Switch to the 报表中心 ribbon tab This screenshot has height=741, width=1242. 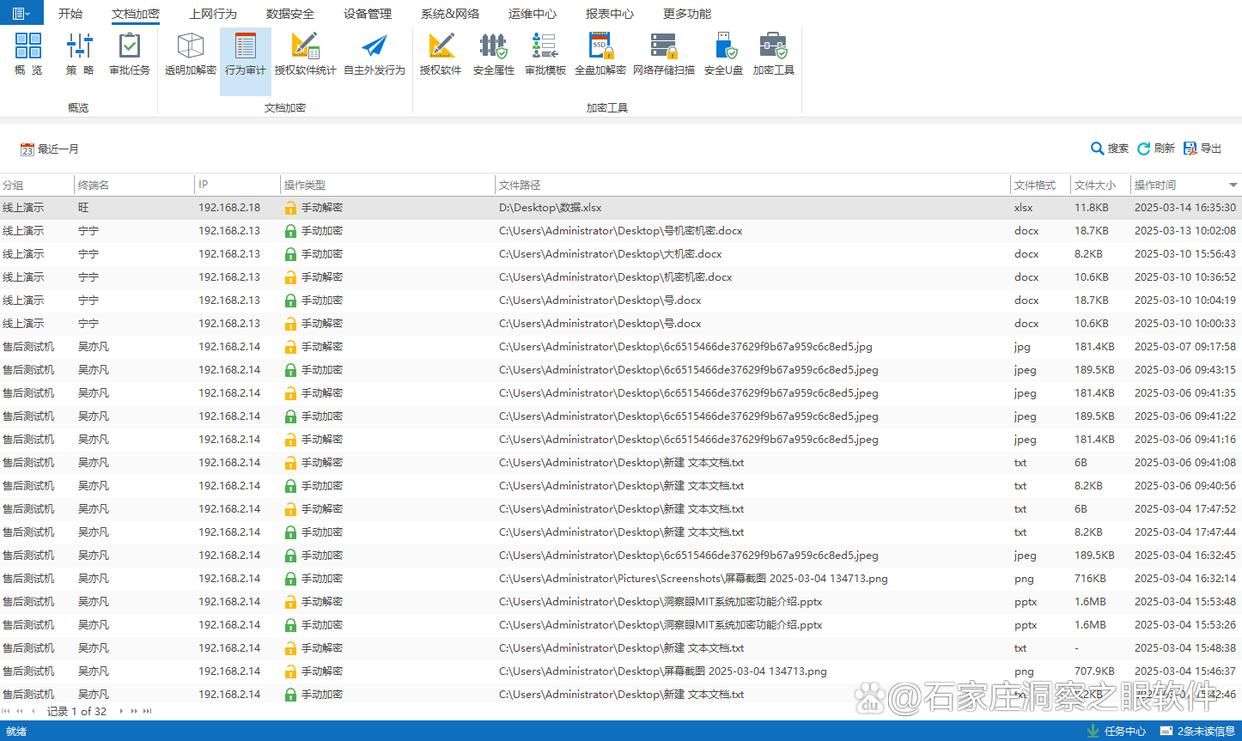tap(609, 14)
